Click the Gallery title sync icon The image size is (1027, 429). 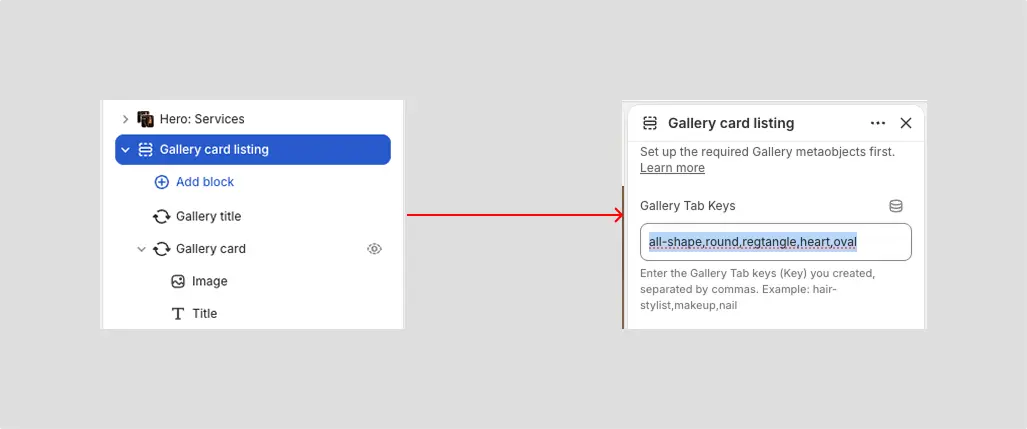coord(161,217)
